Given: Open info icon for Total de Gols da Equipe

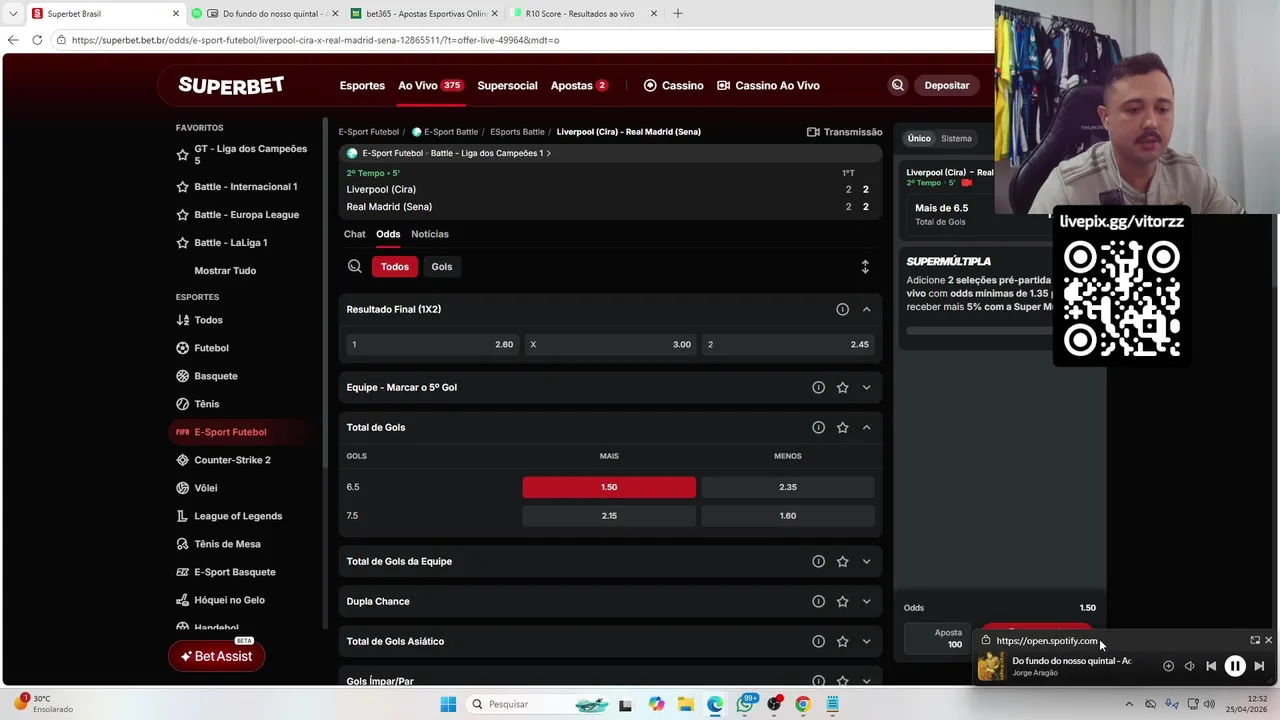Looking at the screenshot, I should point(818,561).
